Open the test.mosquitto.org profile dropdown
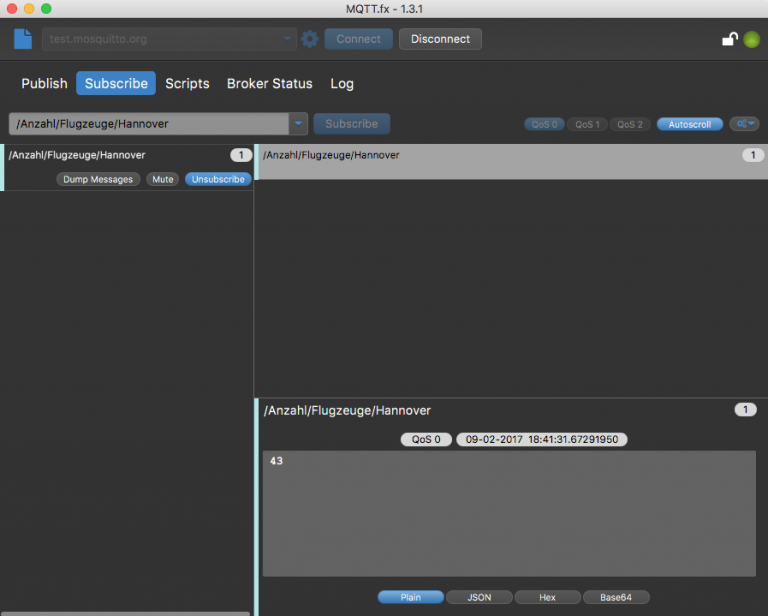 [x=169, y=39]
